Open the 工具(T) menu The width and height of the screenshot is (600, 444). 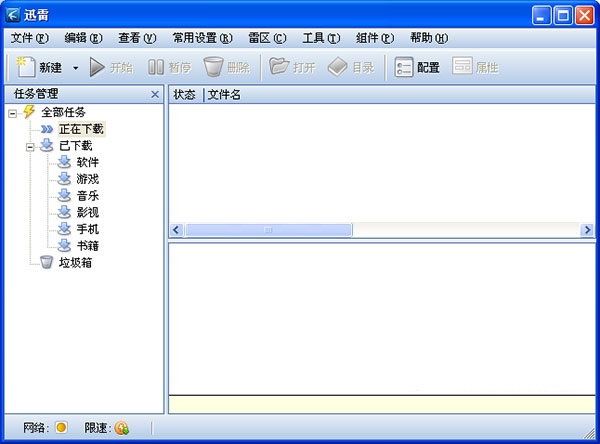pyautogui.click(x=321, y=38)
